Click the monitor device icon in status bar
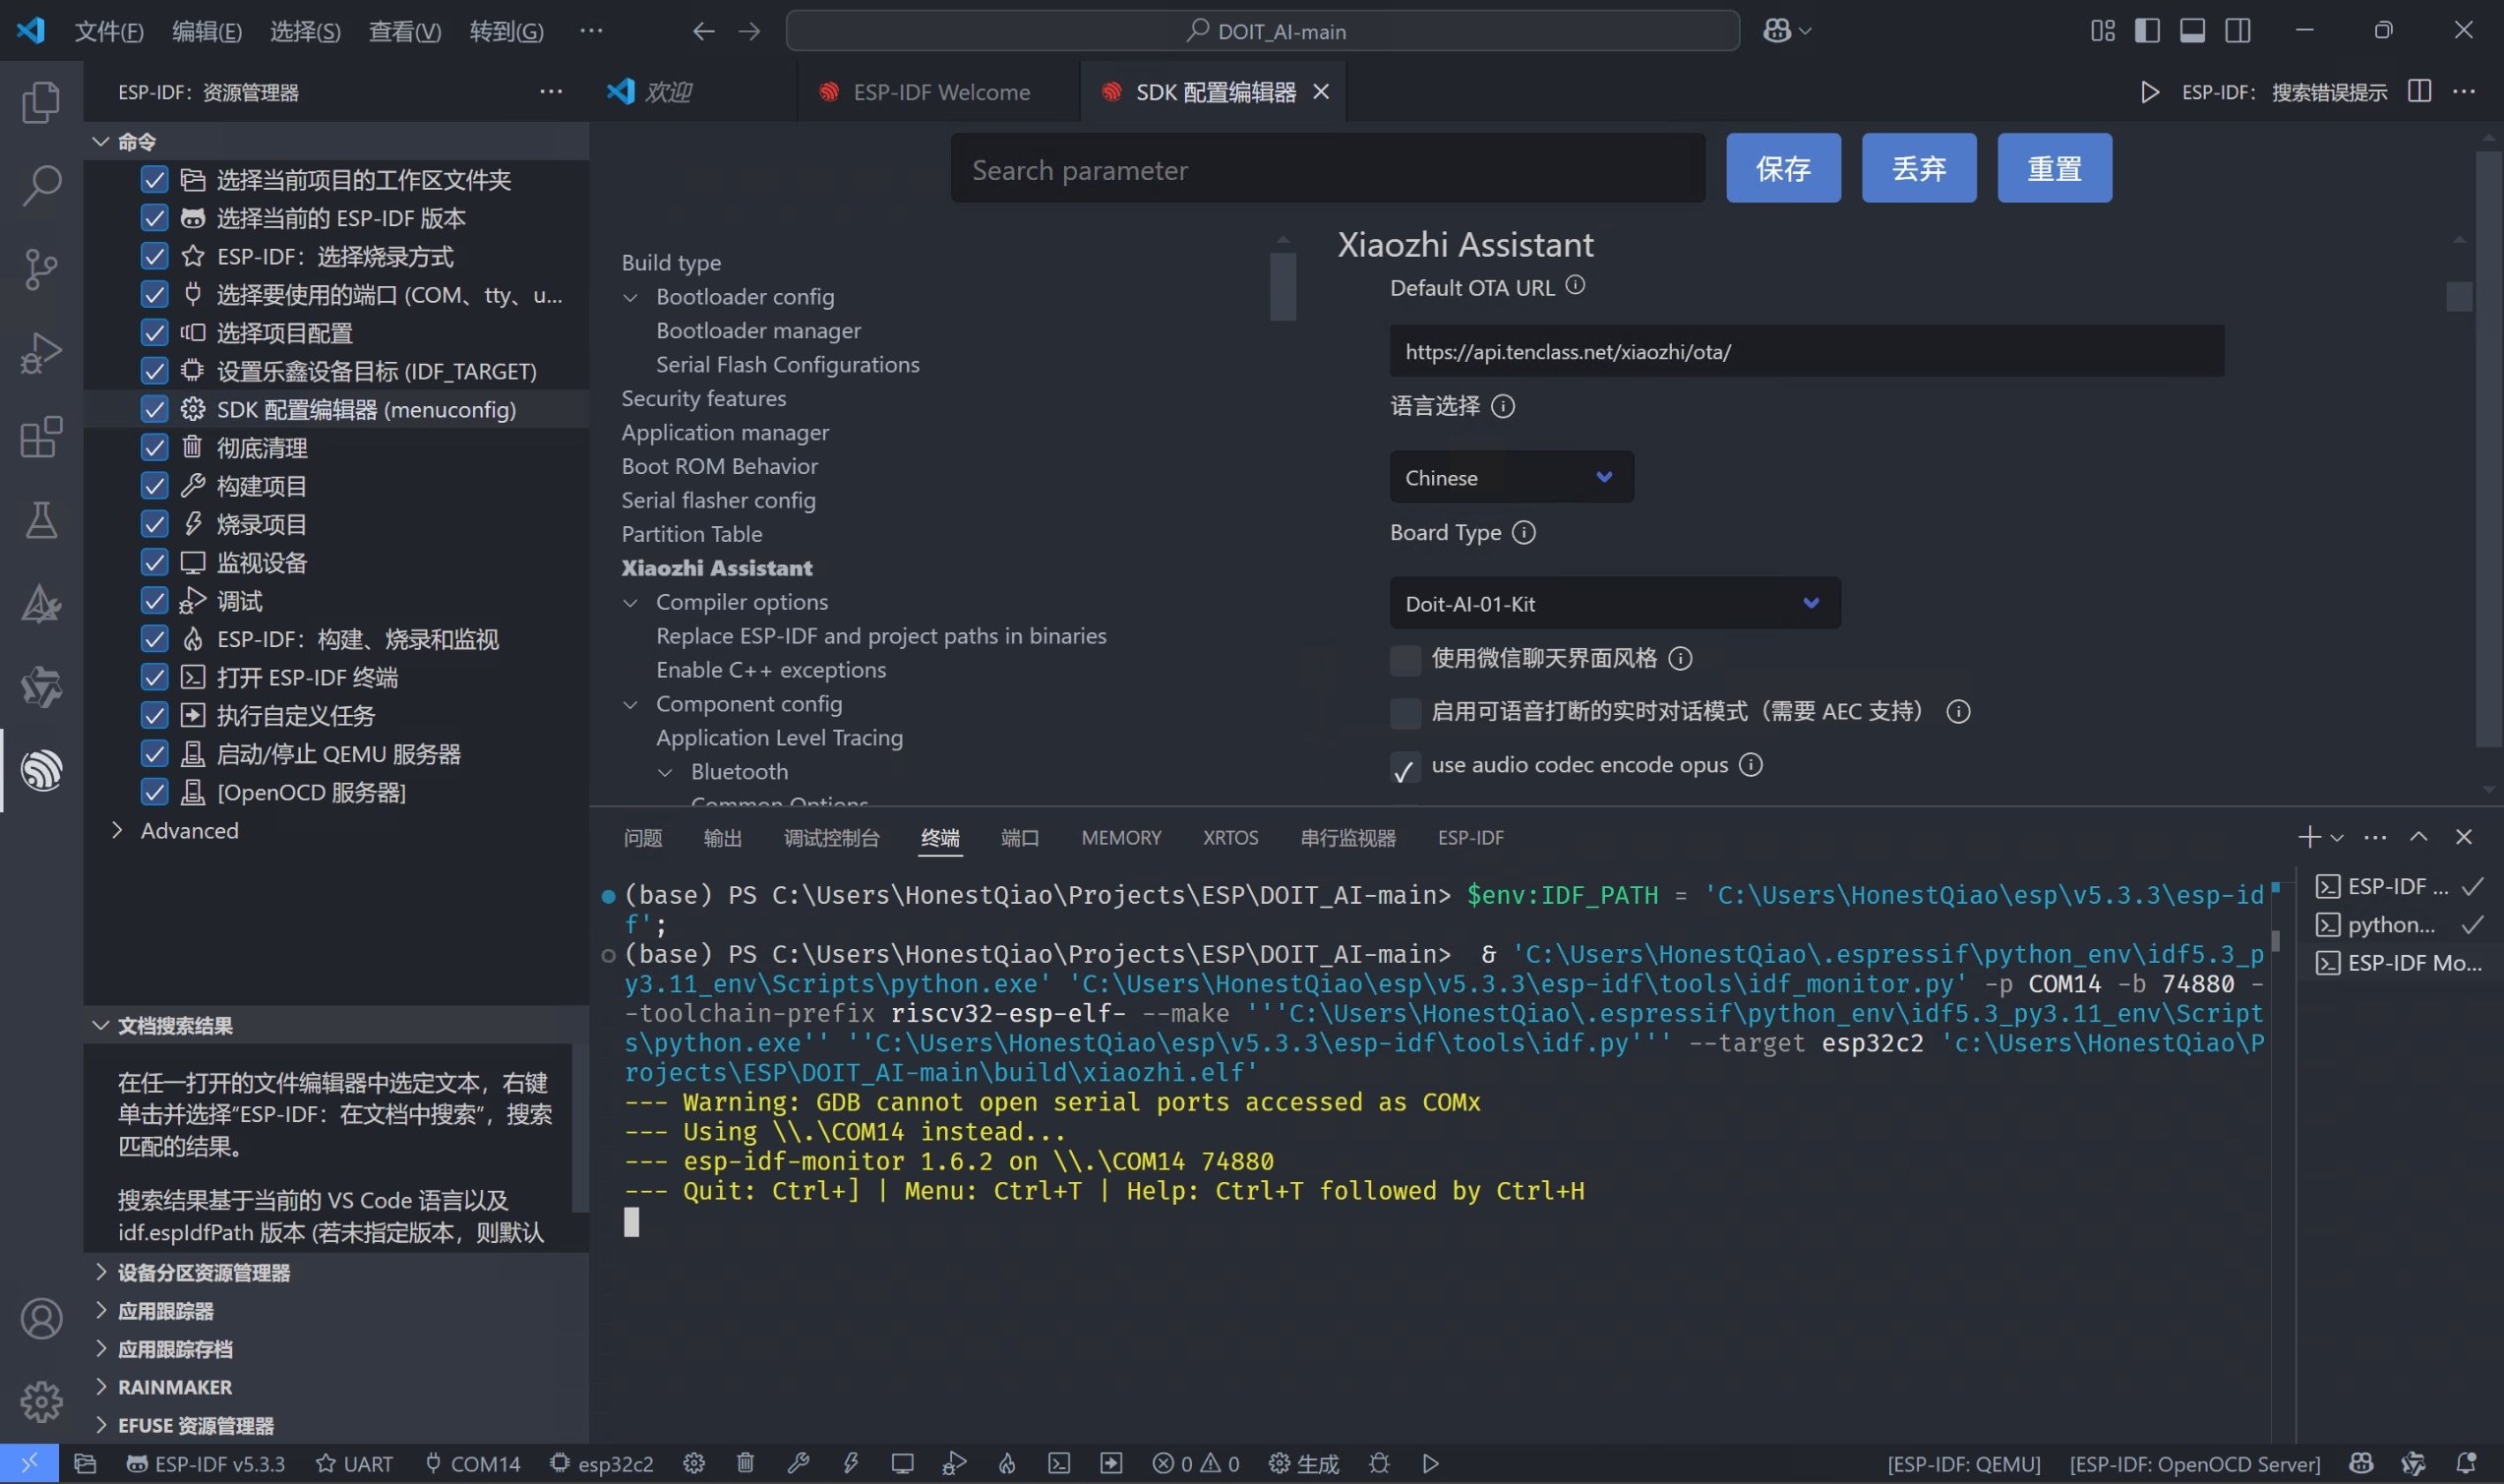 point(902,1463)
